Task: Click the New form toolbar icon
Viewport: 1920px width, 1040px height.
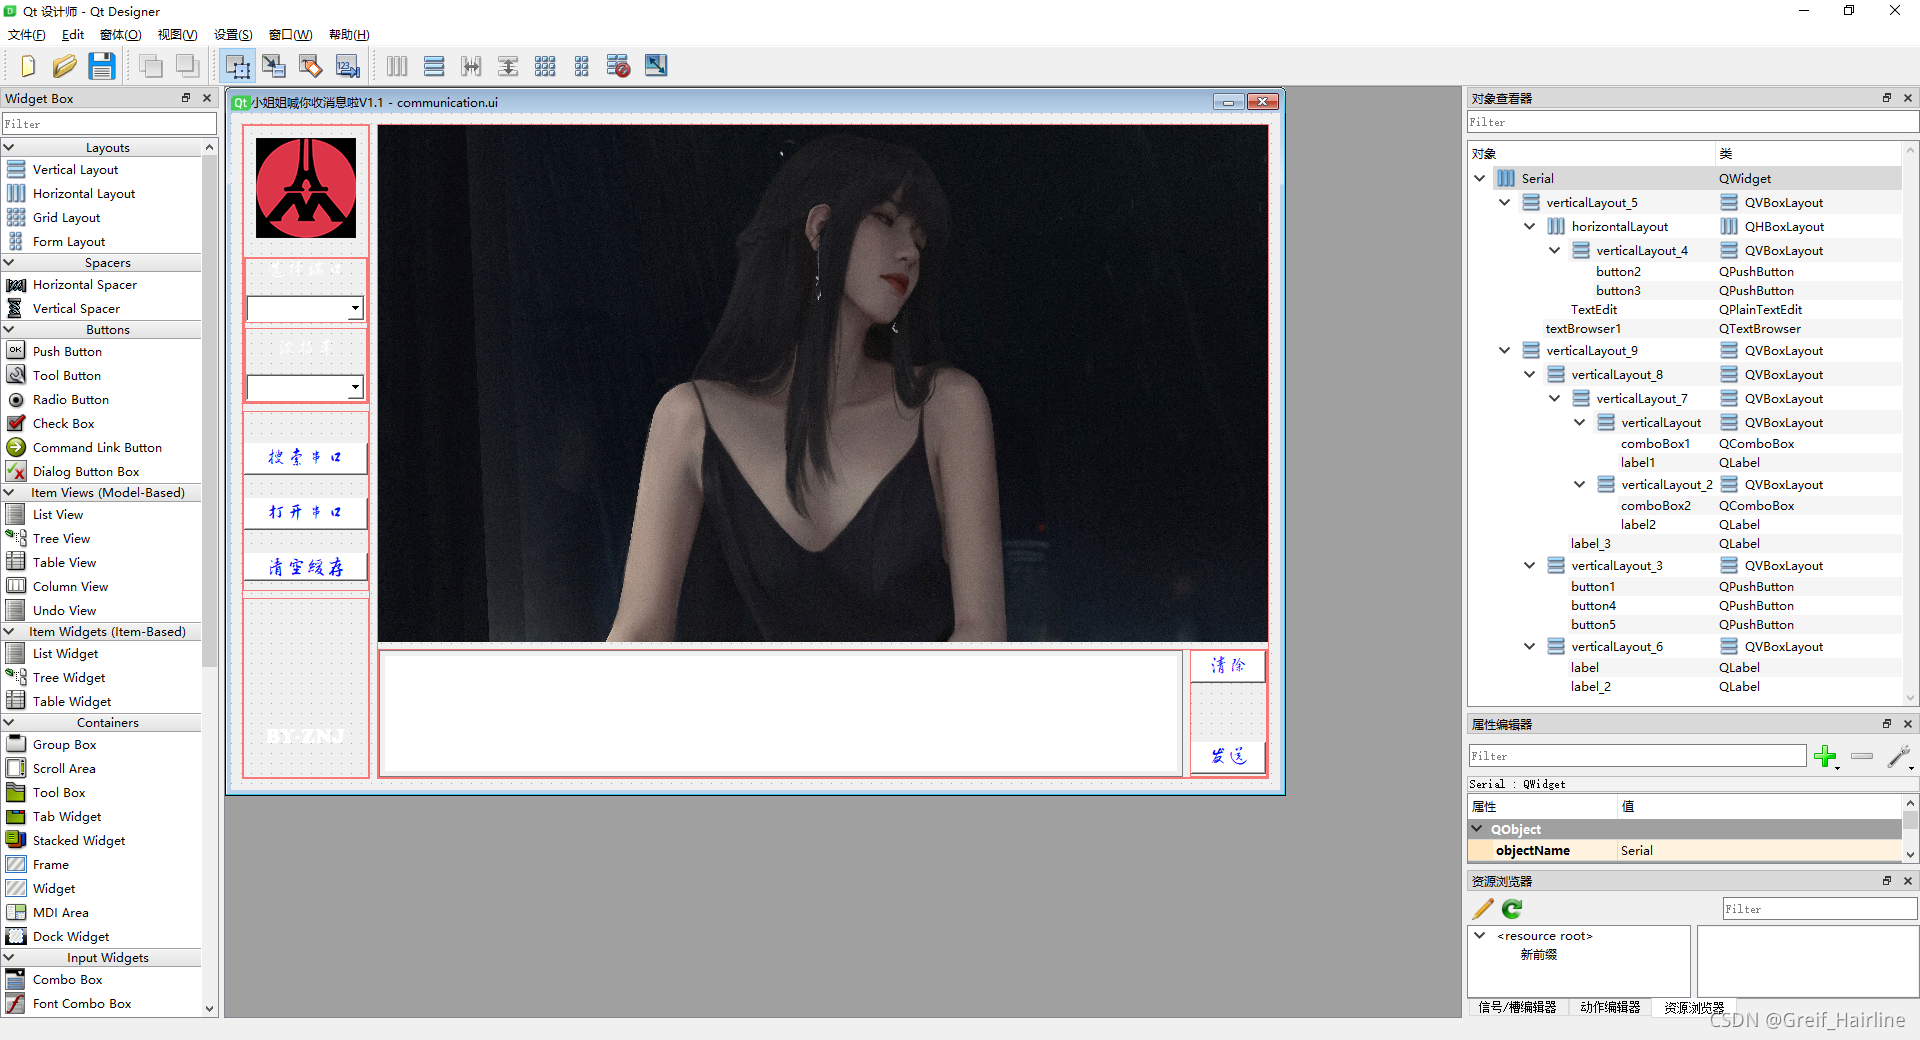Action: pos(28,66)
